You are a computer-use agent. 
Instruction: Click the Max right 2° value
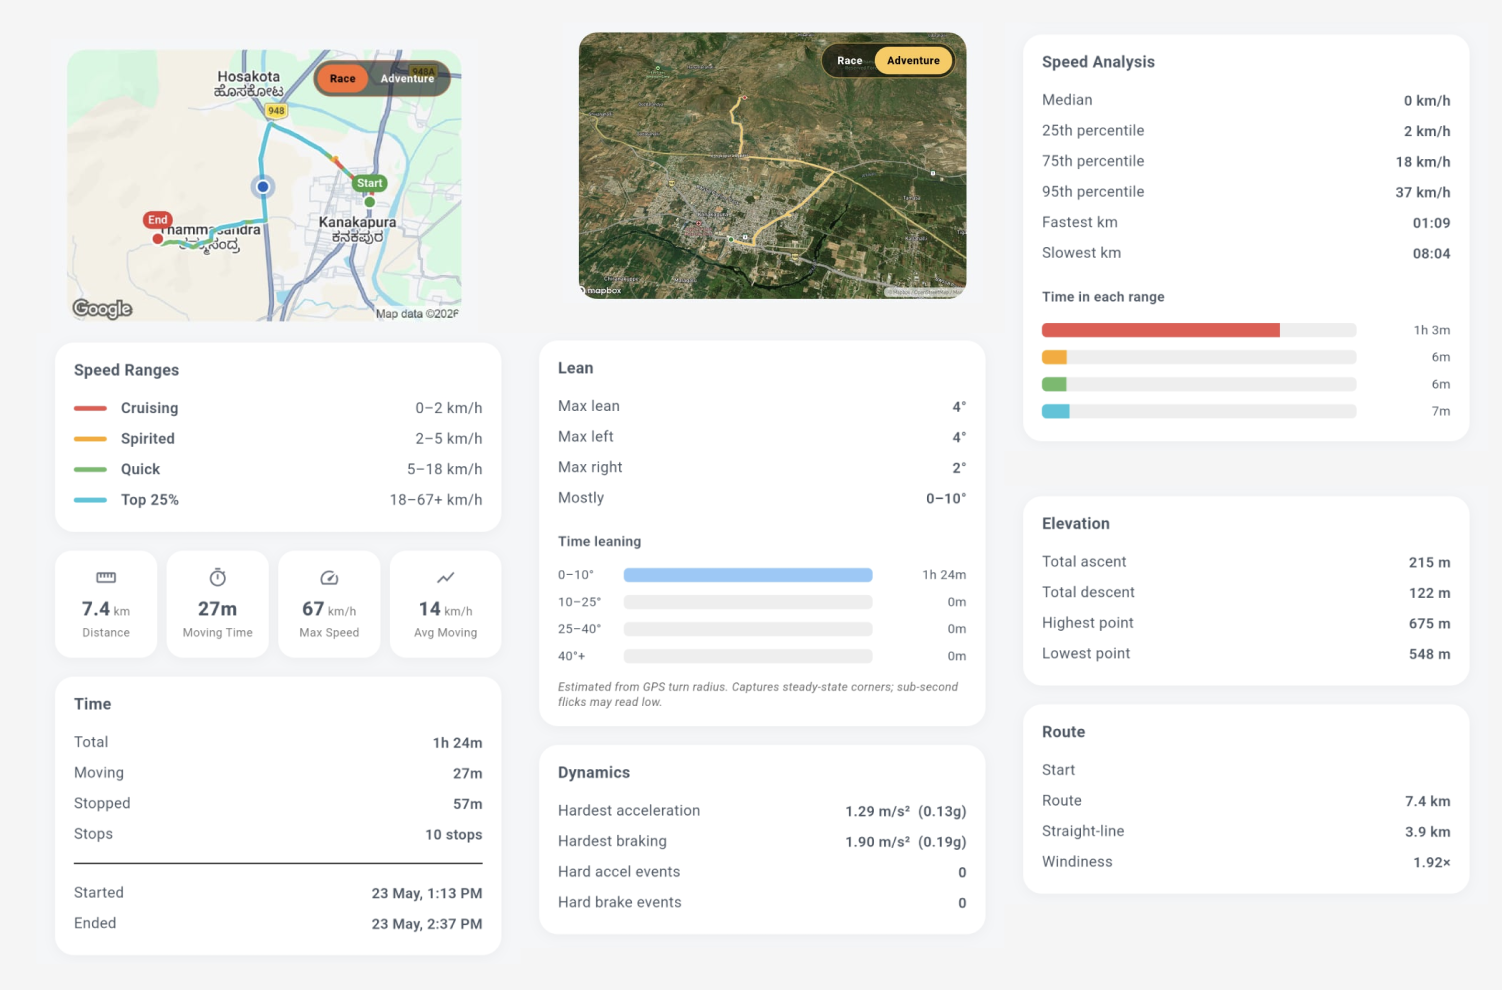(959, 468)
